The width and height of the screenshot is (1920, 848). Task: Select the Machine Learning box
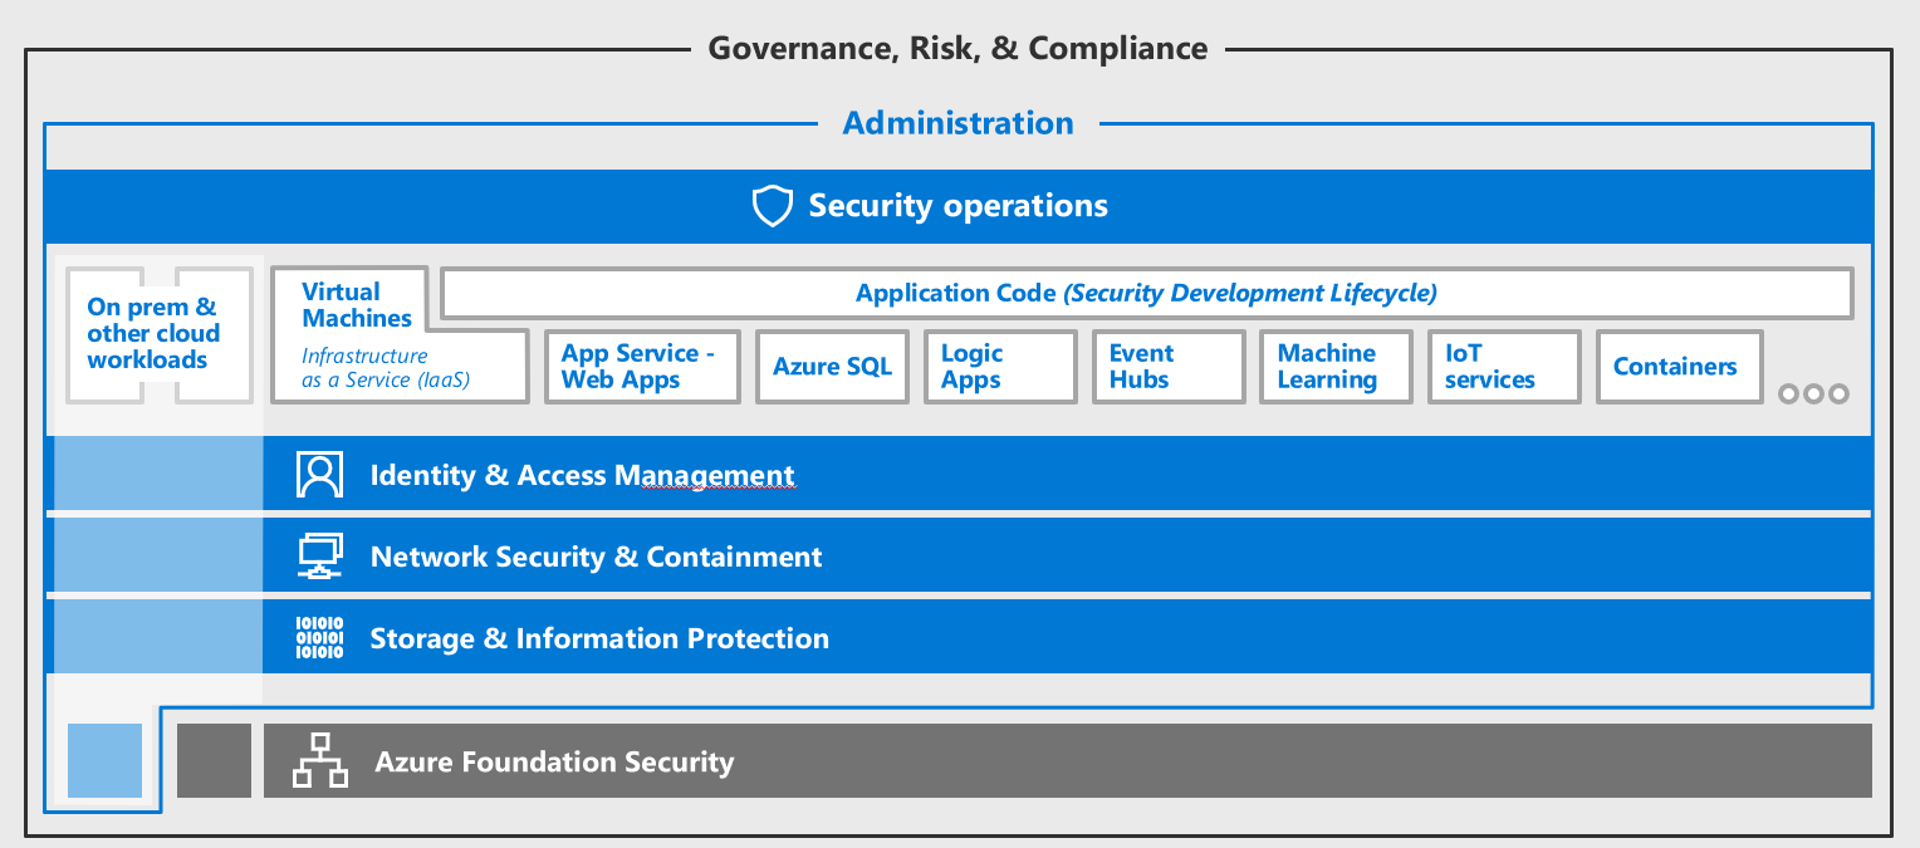(1336, 367)
